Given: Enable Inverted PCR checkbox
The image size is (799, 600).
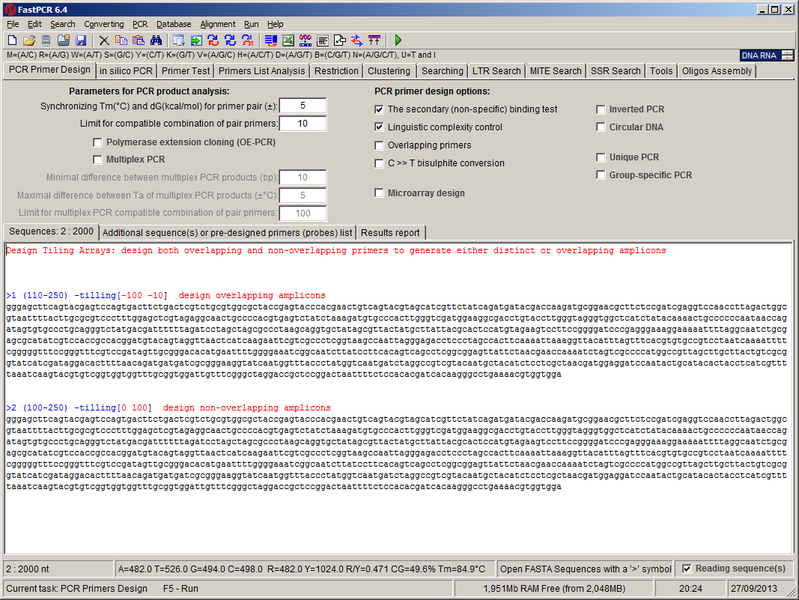Looking at the screenshot, I should (600, 109).
